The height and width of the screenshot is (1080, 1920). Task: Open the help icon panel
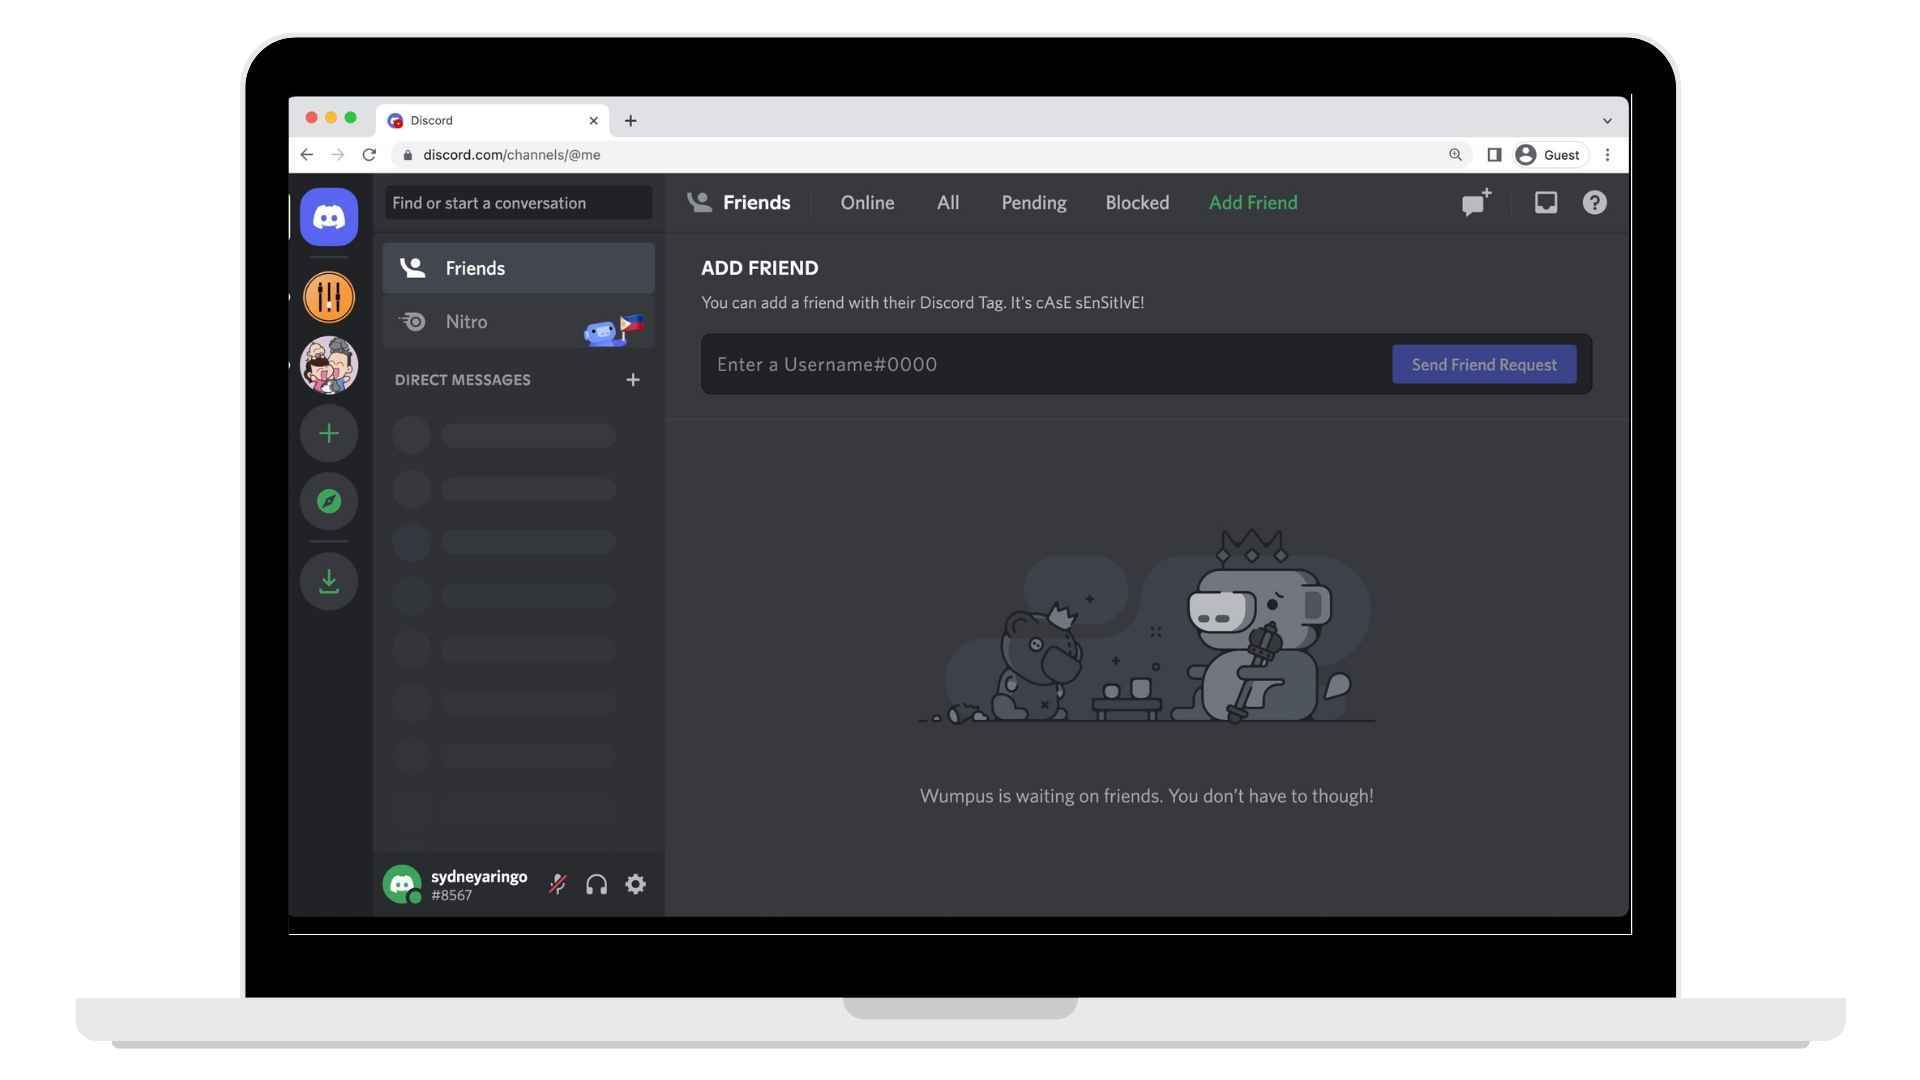(1596, 202)
